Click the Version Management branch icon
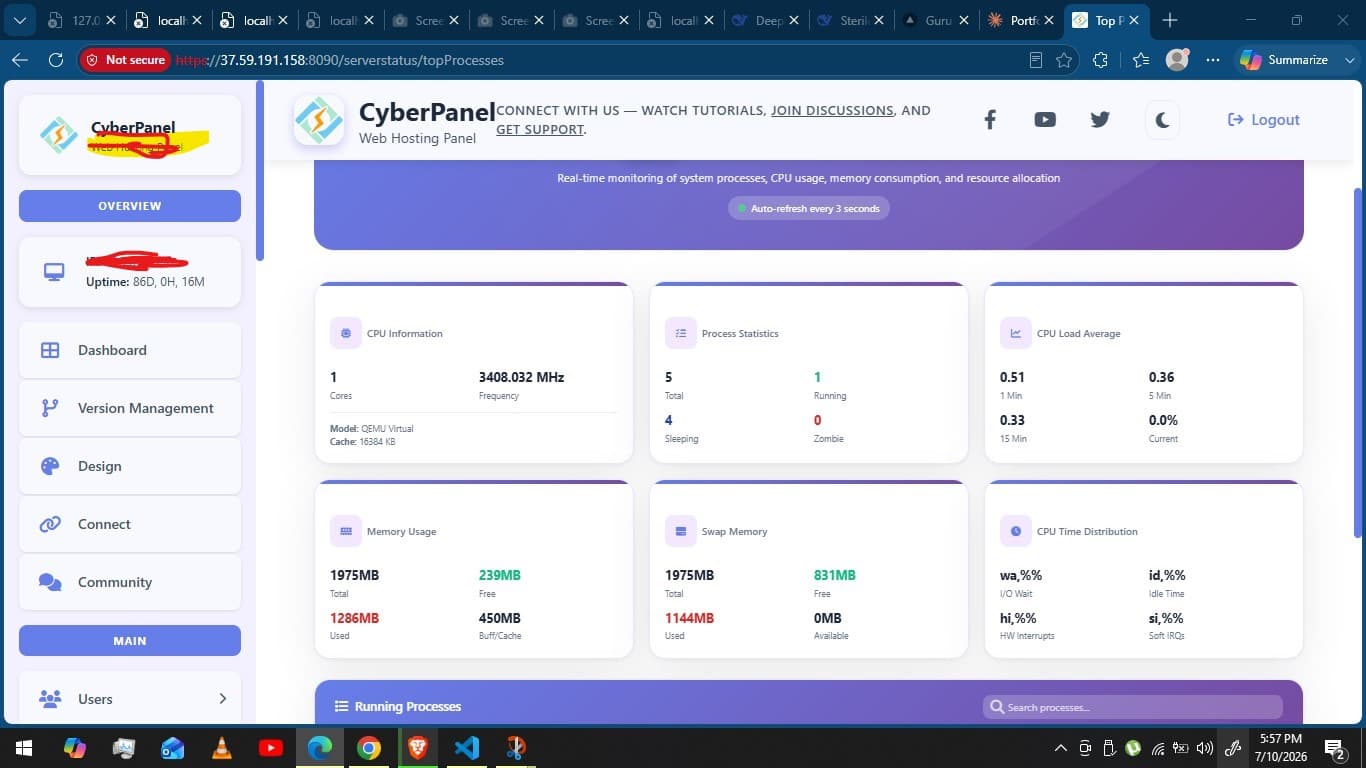The width and height of the screenshot is (1366, 768). point(50,408)
